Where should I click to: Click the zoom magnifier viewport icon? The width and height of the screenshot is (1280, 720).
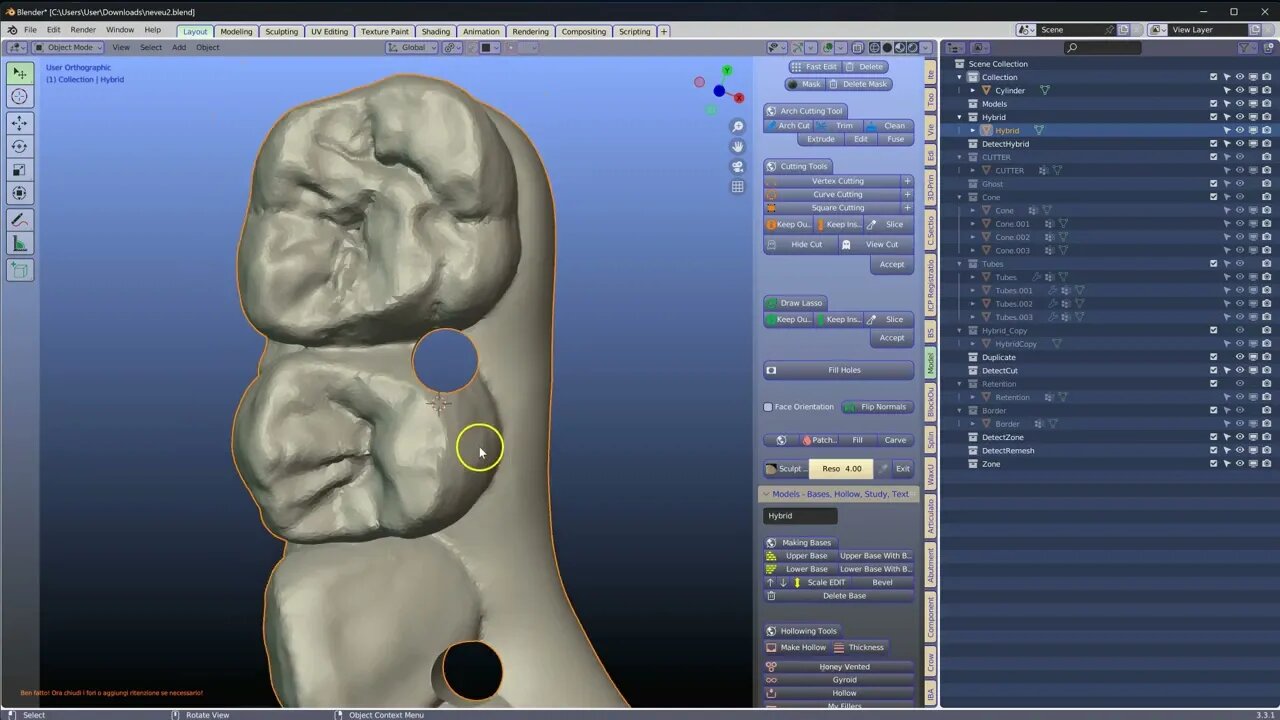tap(737, 126)
